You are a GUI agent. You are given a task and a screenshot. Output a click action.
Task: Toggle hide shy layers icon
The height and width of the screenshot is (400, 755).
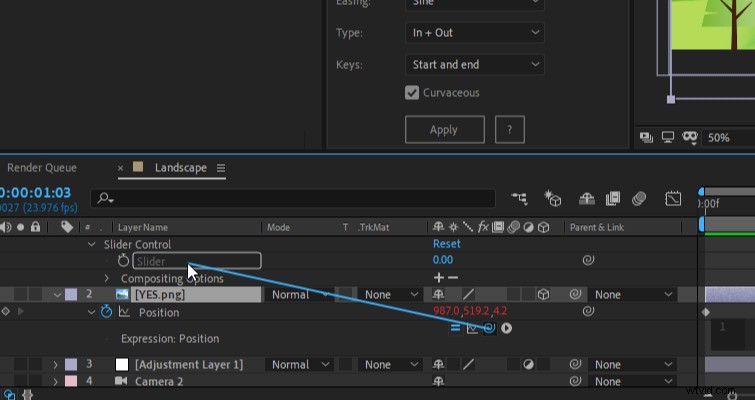586,198
